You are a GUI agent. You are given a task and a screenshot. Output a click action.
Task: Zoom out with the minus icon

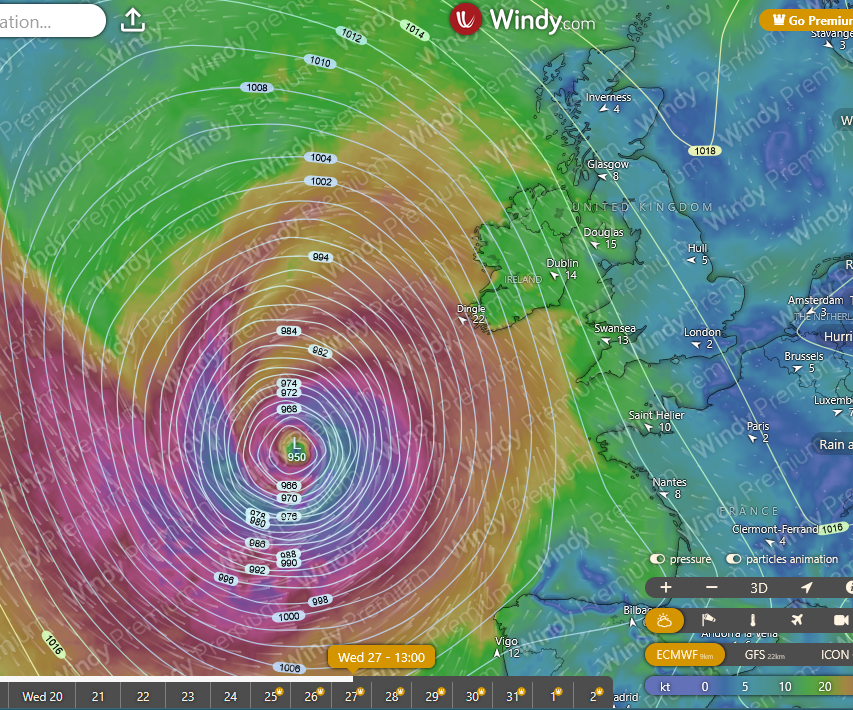[712, 588]
